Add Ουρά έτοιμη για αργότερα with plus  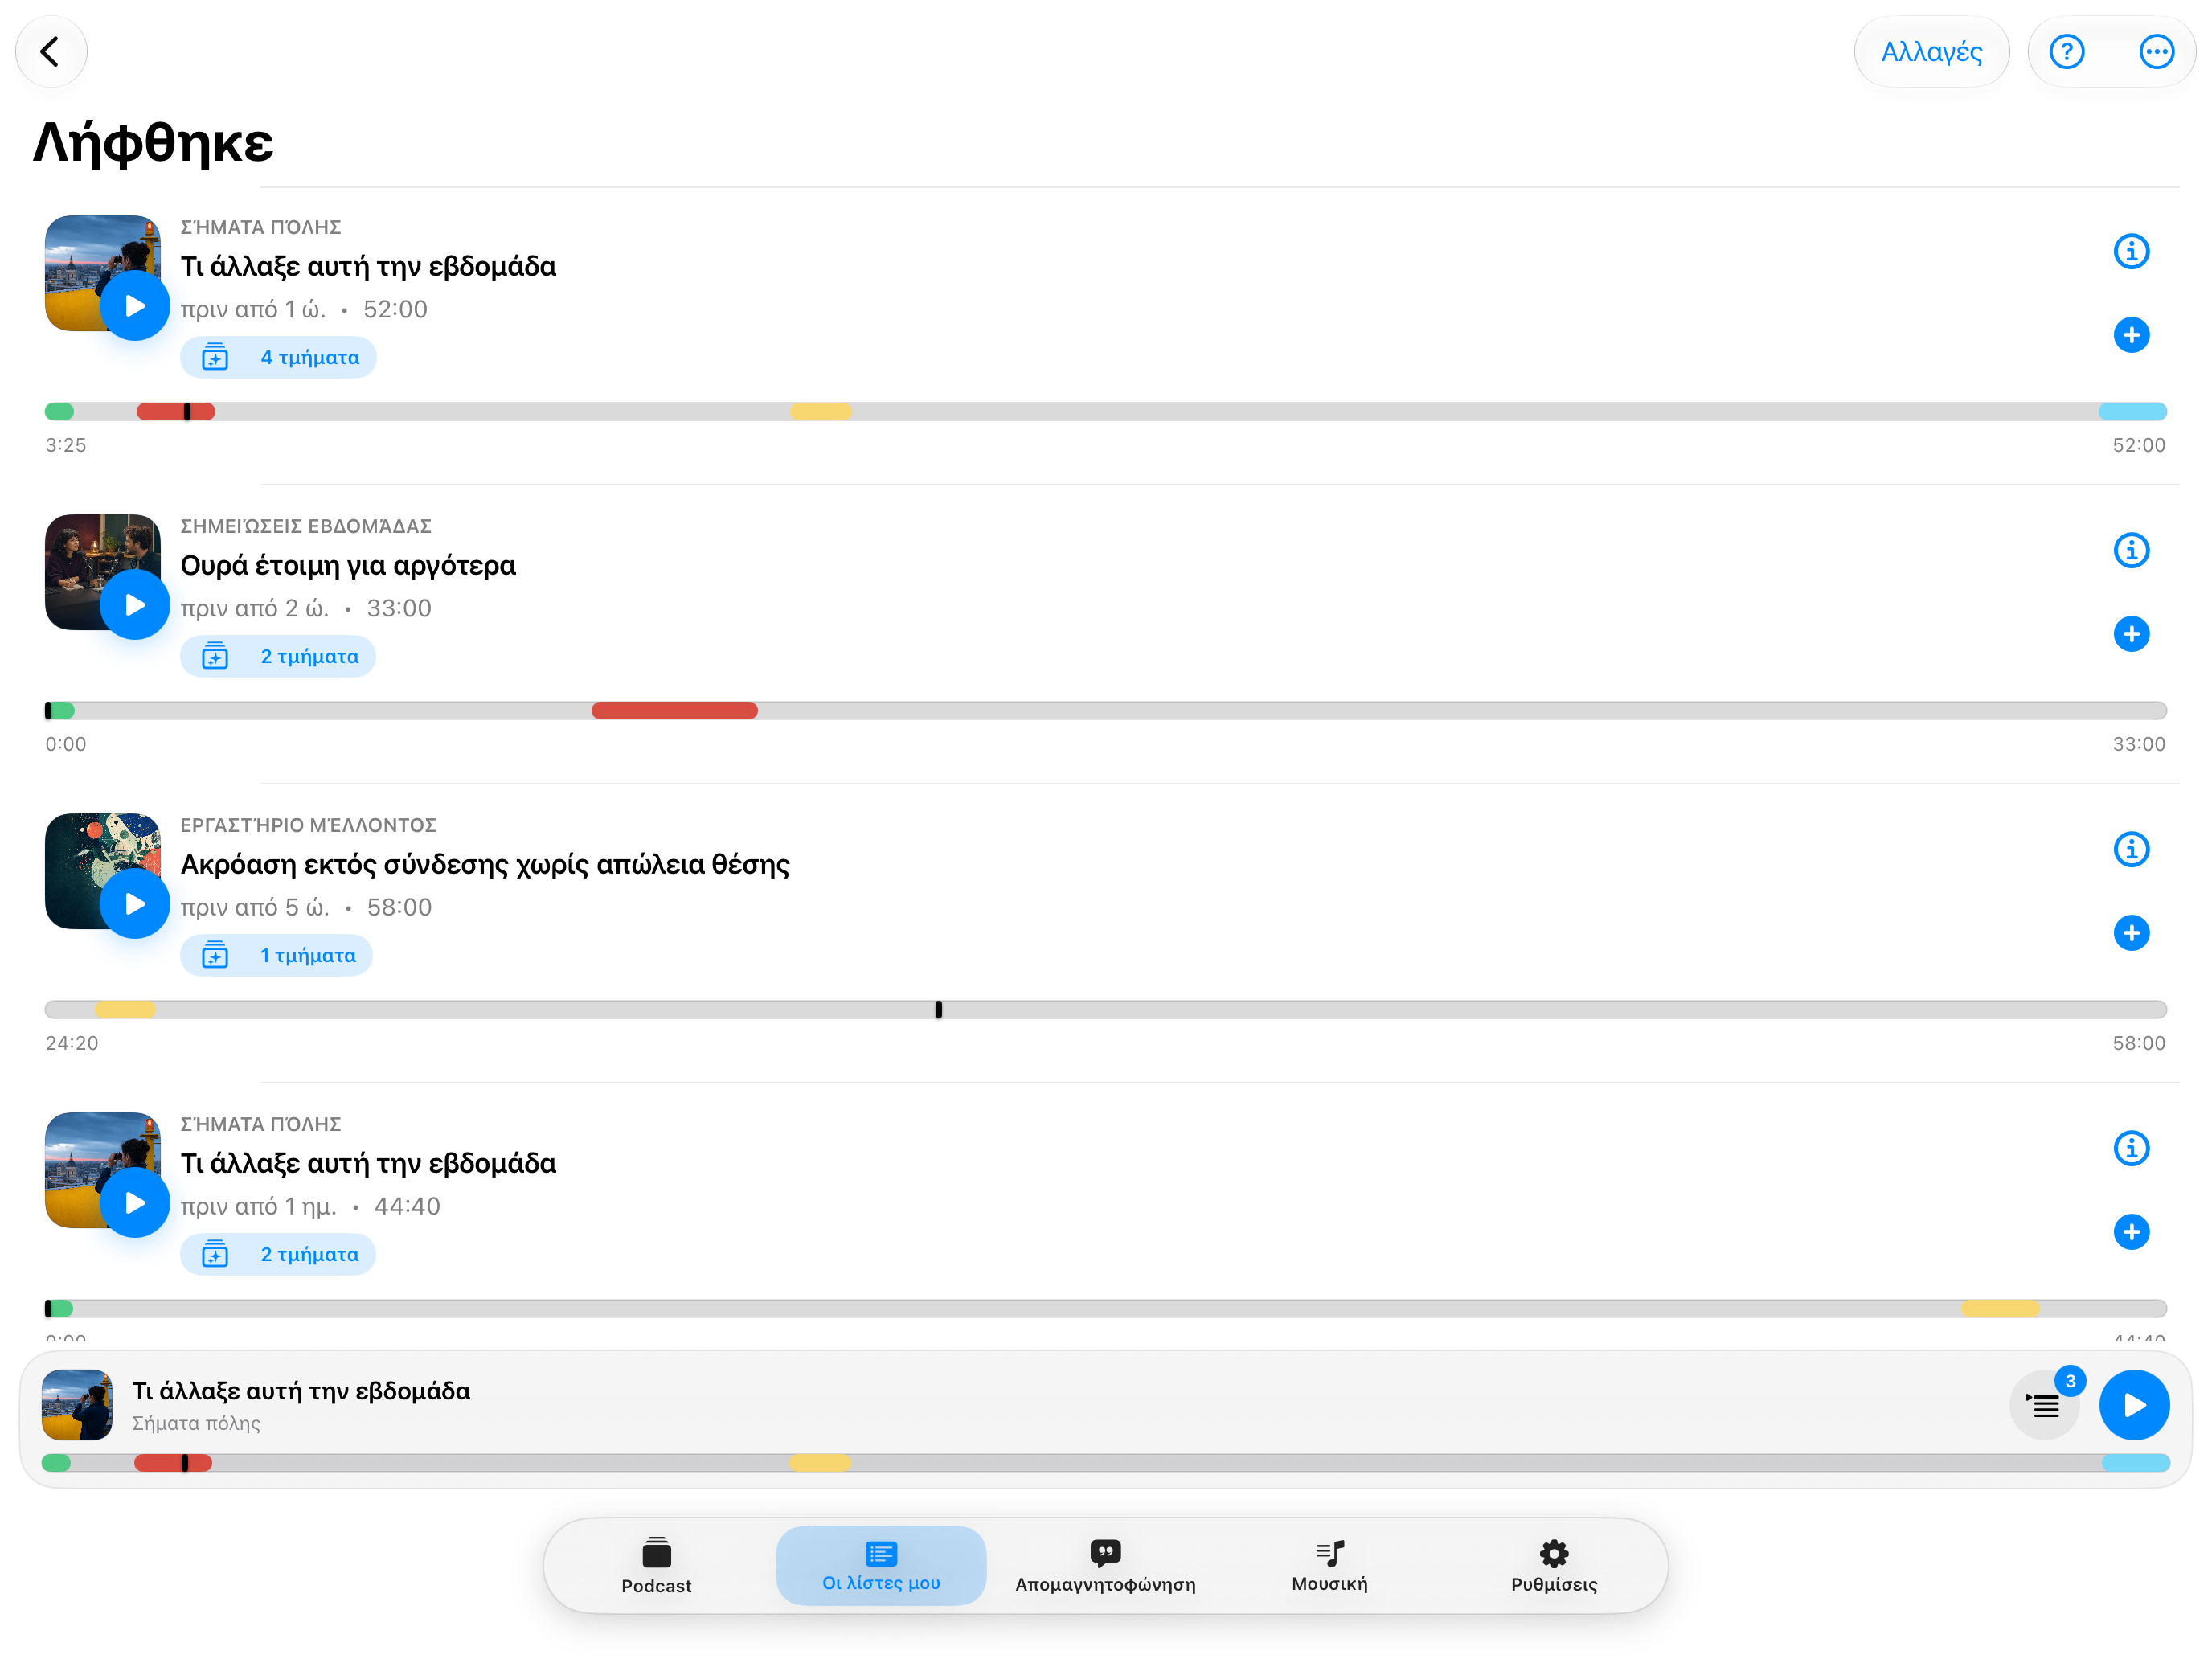[2131, 634]
